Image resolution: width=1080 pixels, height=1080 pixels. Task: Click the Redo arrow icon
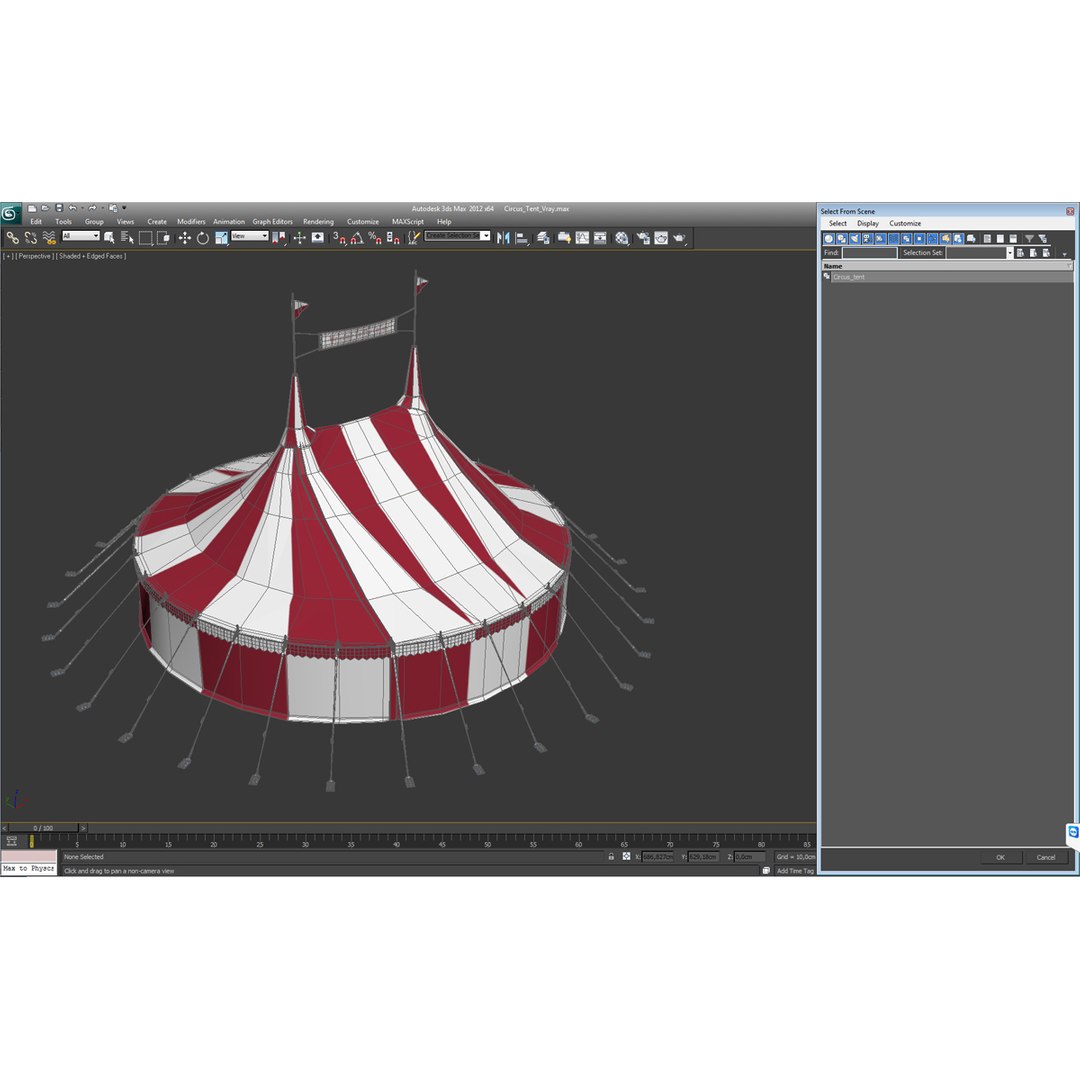pos(92,208)
